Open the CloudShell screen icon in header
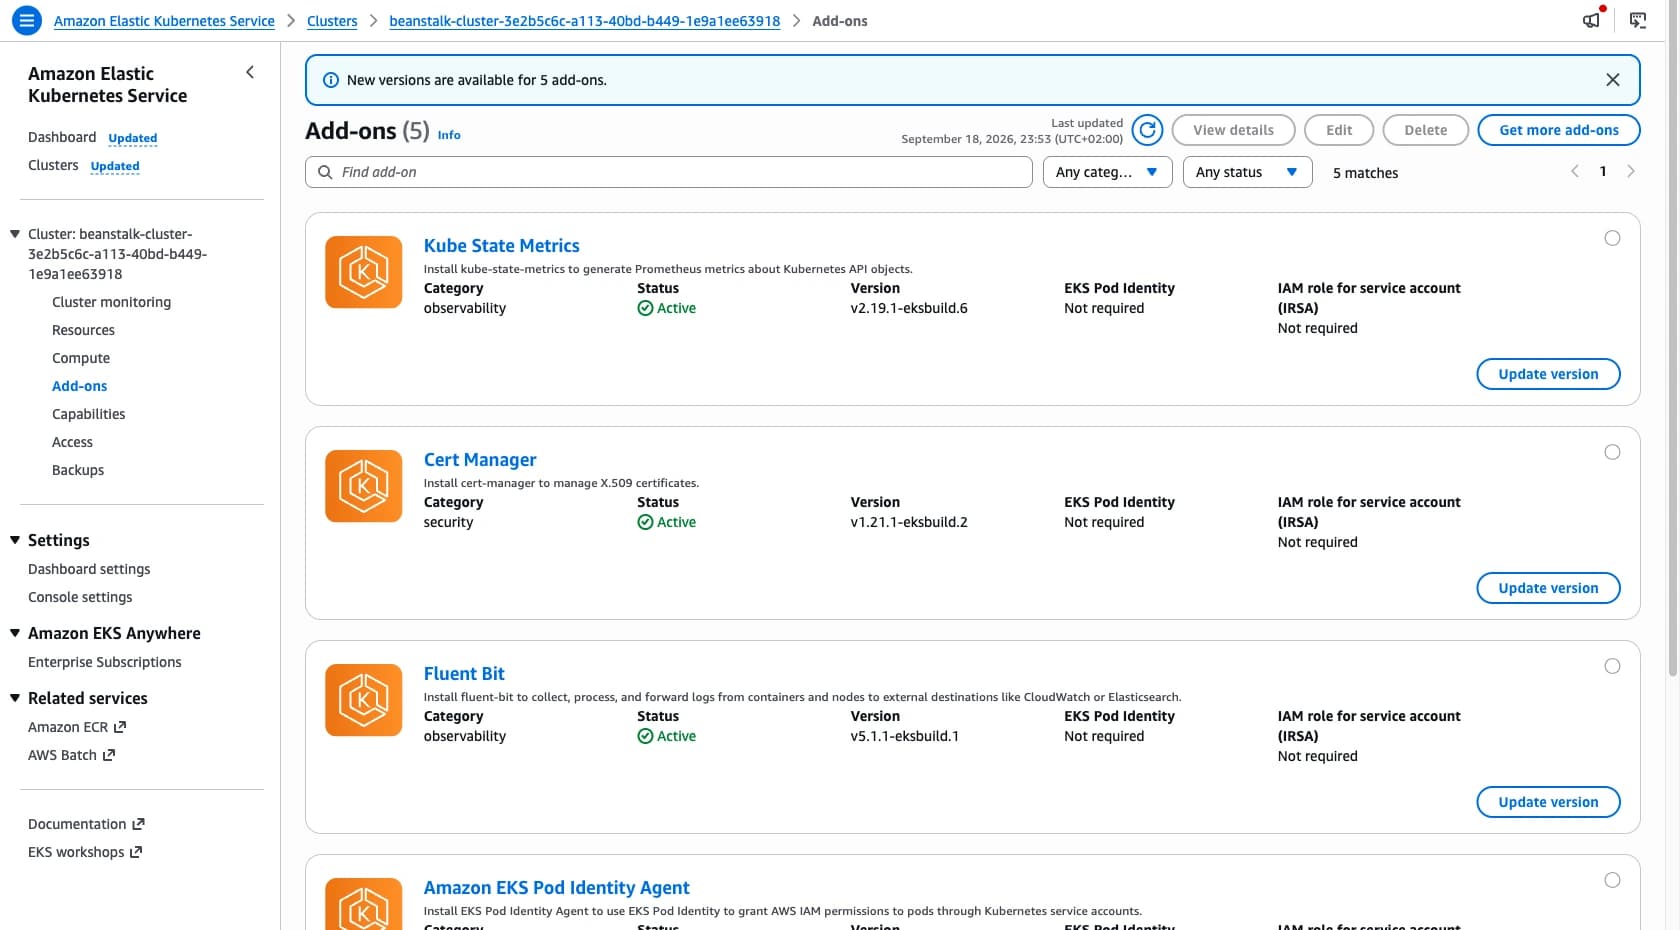 click(x=1638, y=20)
